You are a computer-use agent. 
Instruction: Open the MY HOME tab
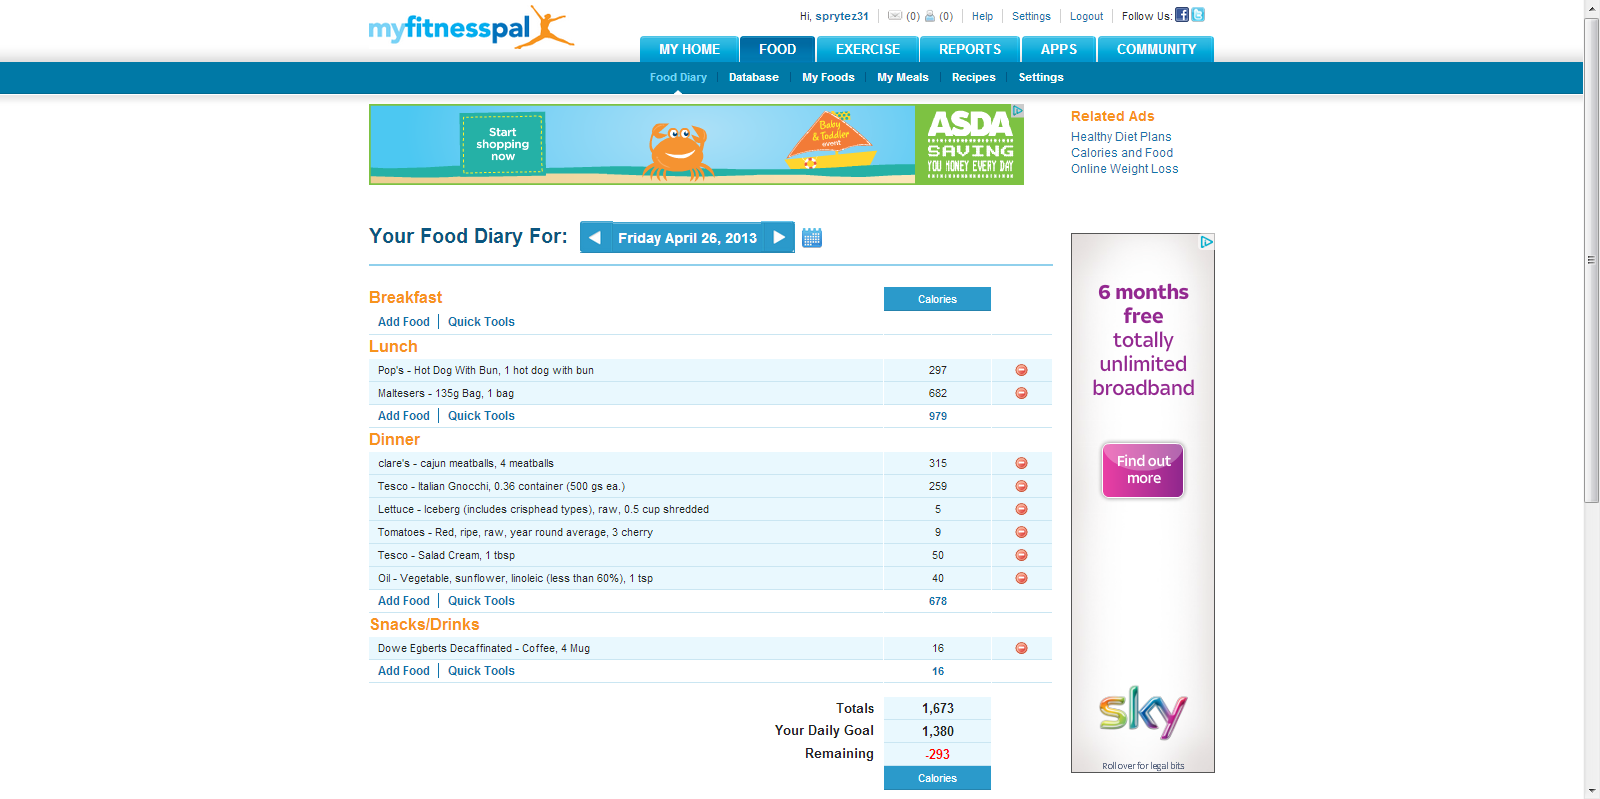689,49
